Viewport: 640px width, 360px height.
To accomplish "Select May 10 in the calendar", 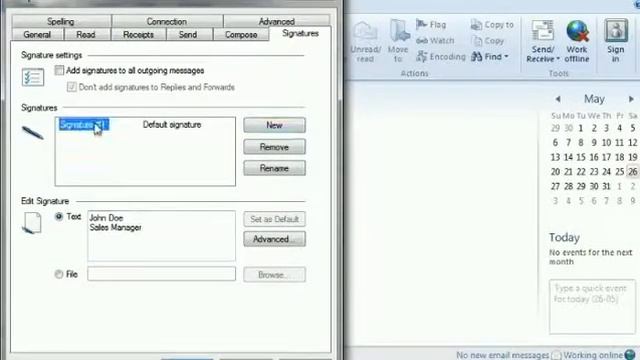I will point(607,142).
